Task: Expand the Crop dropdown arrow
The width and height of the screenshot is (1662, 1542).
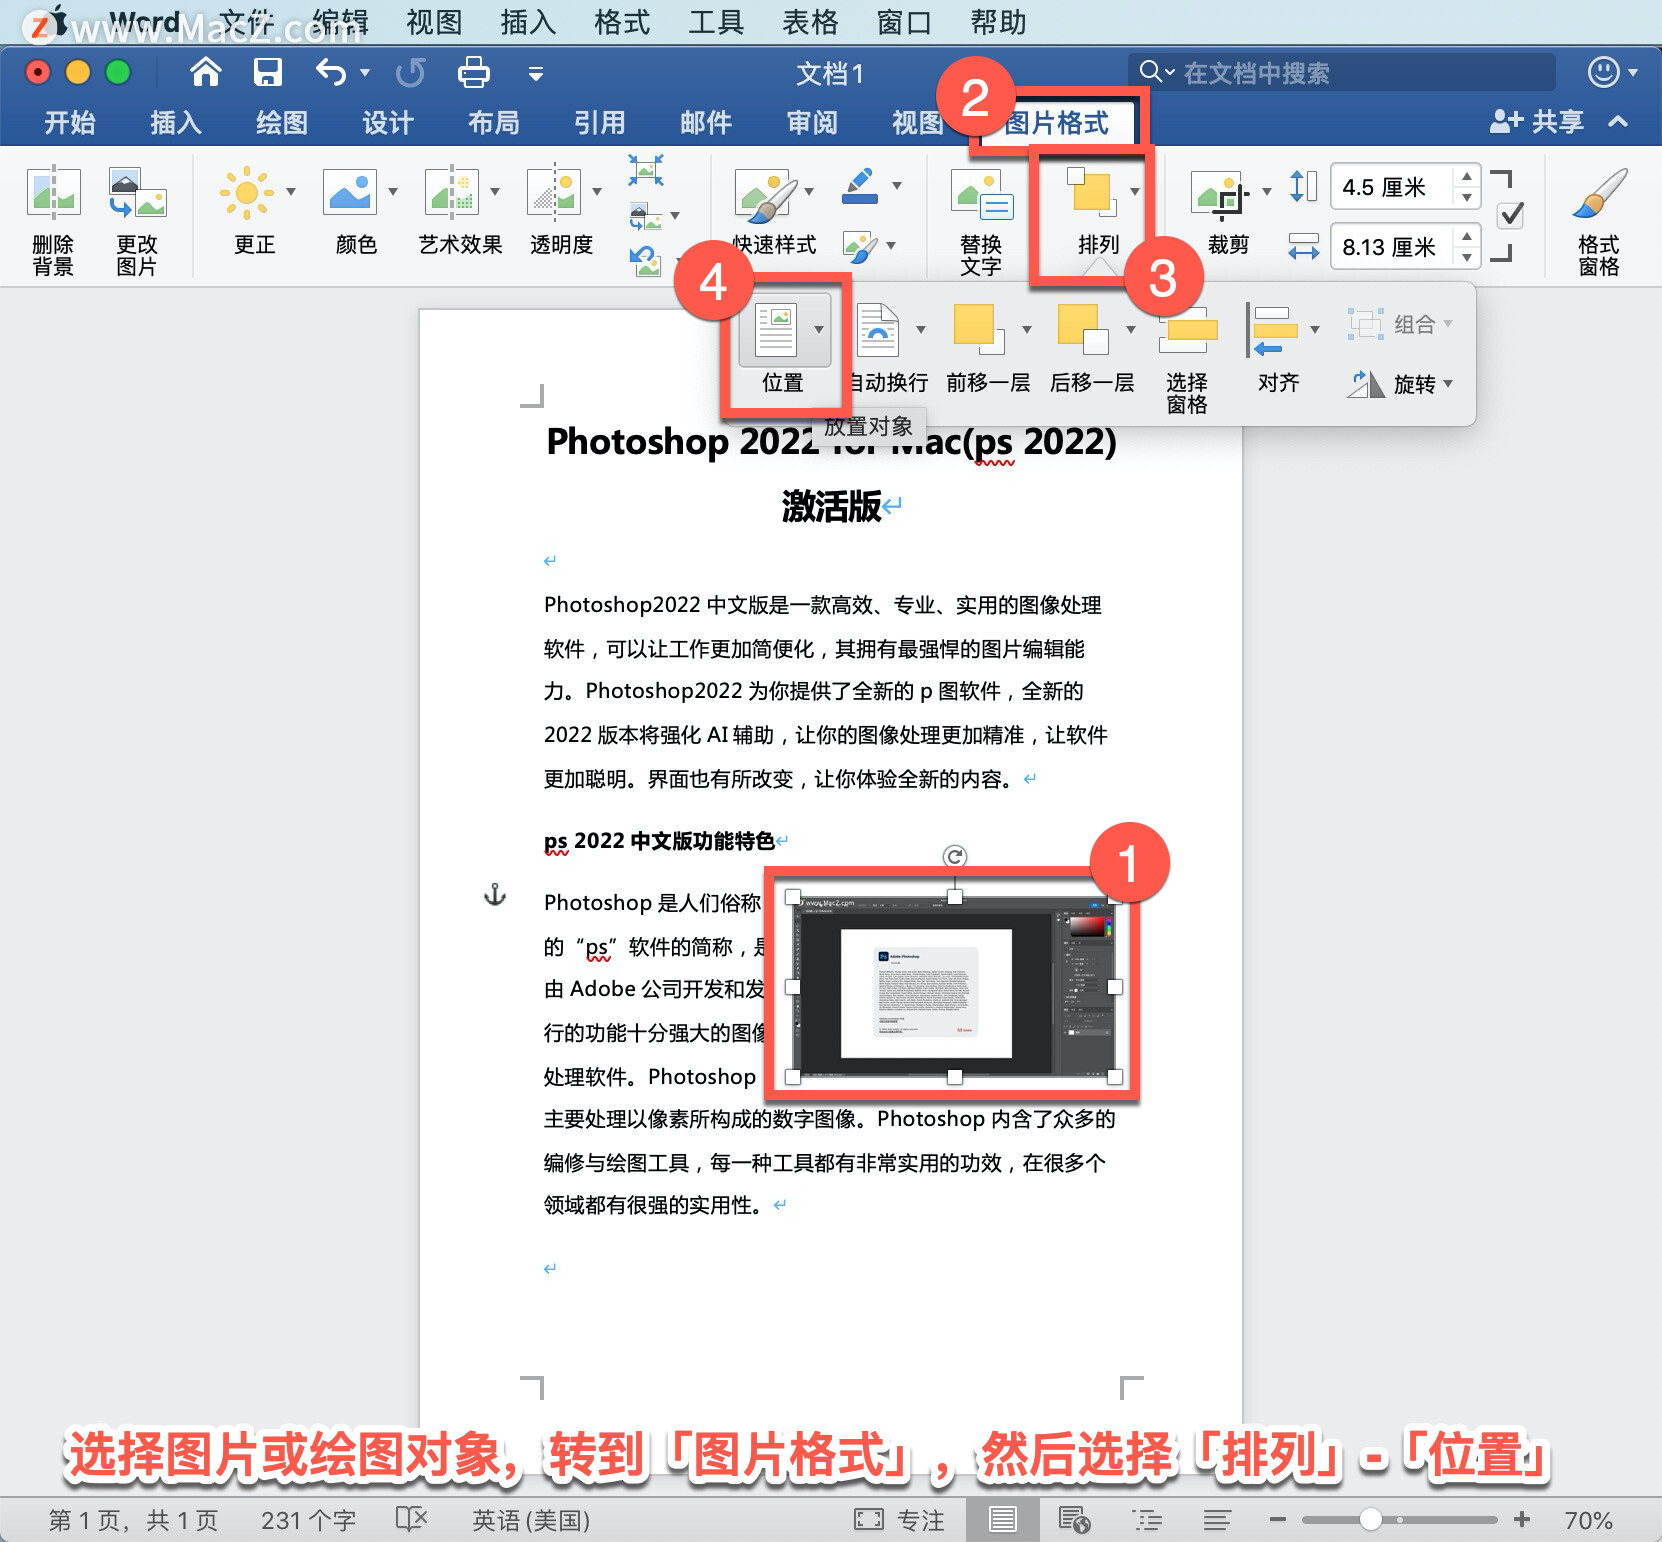Action: (x=1267, y=192)
